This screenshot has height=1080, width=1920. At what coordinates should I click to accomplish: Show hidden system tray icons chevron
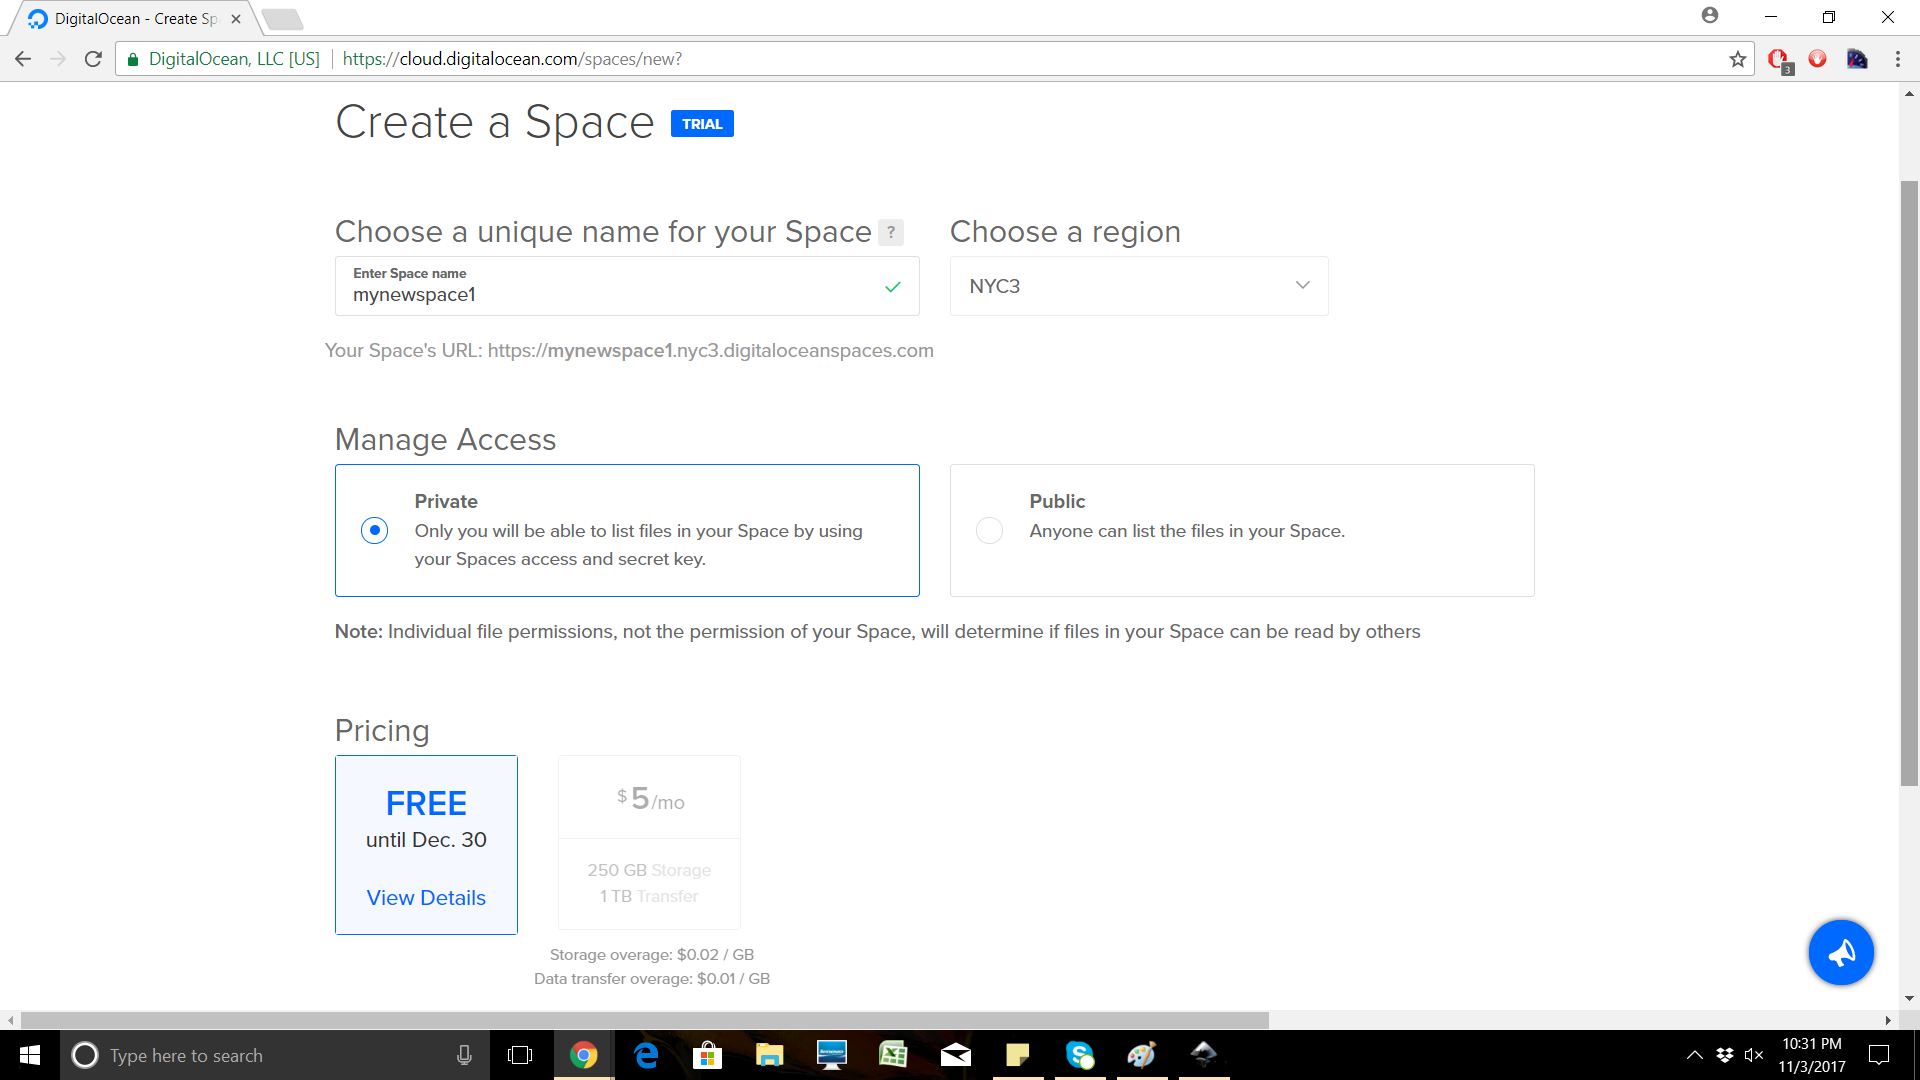(1694, 1055)
